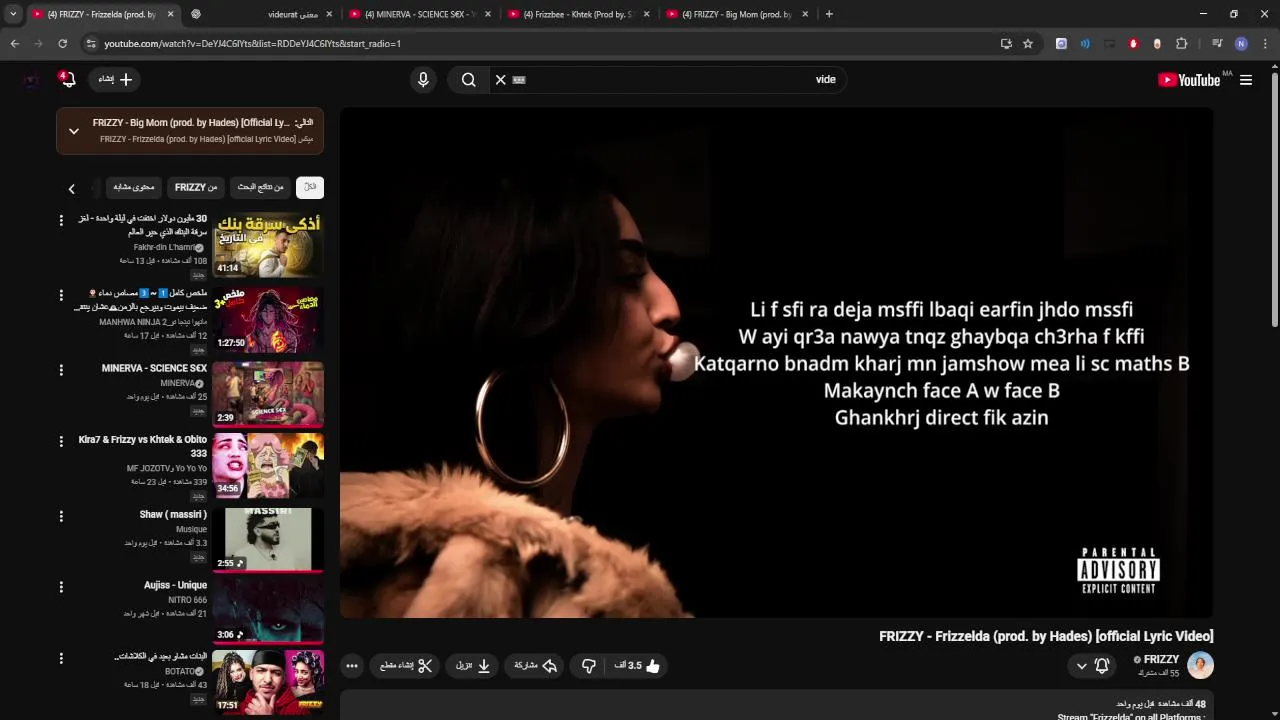
Task: Click the 'Aujiss - Unique' video title
Action: pyautogui.click(x=175, y=585)
